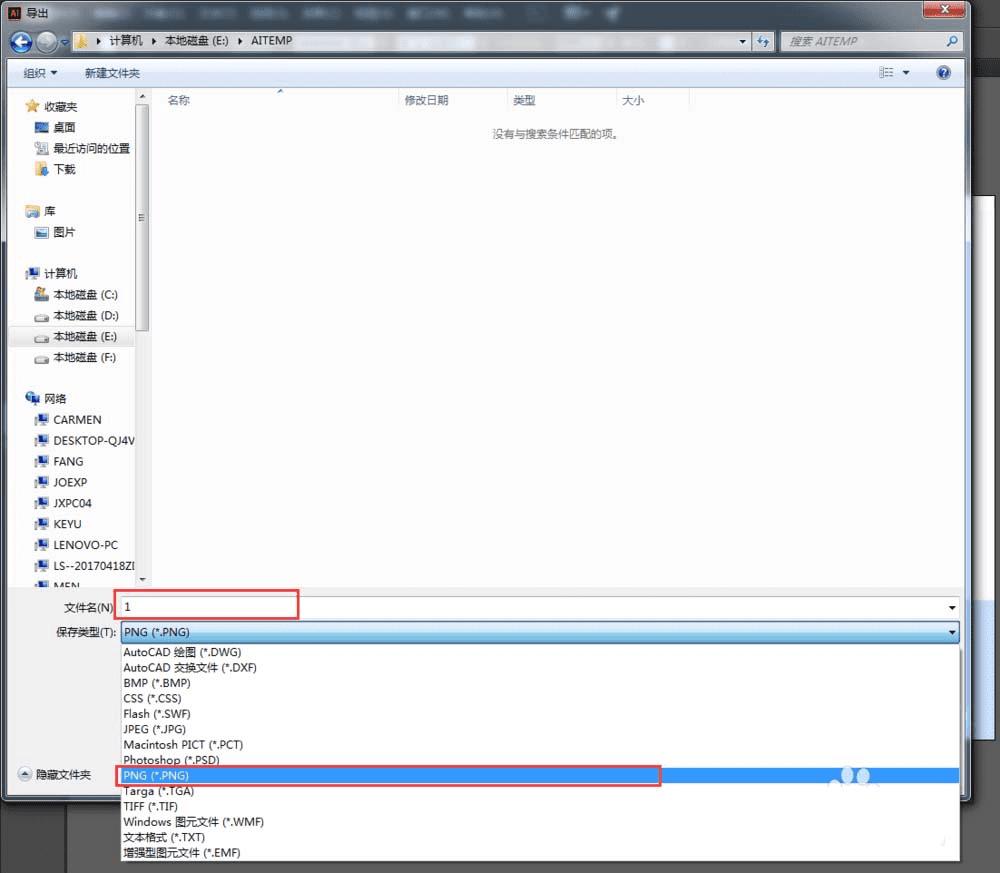
Task: Open network computer CARMEN
Action: tap(77, 420)
